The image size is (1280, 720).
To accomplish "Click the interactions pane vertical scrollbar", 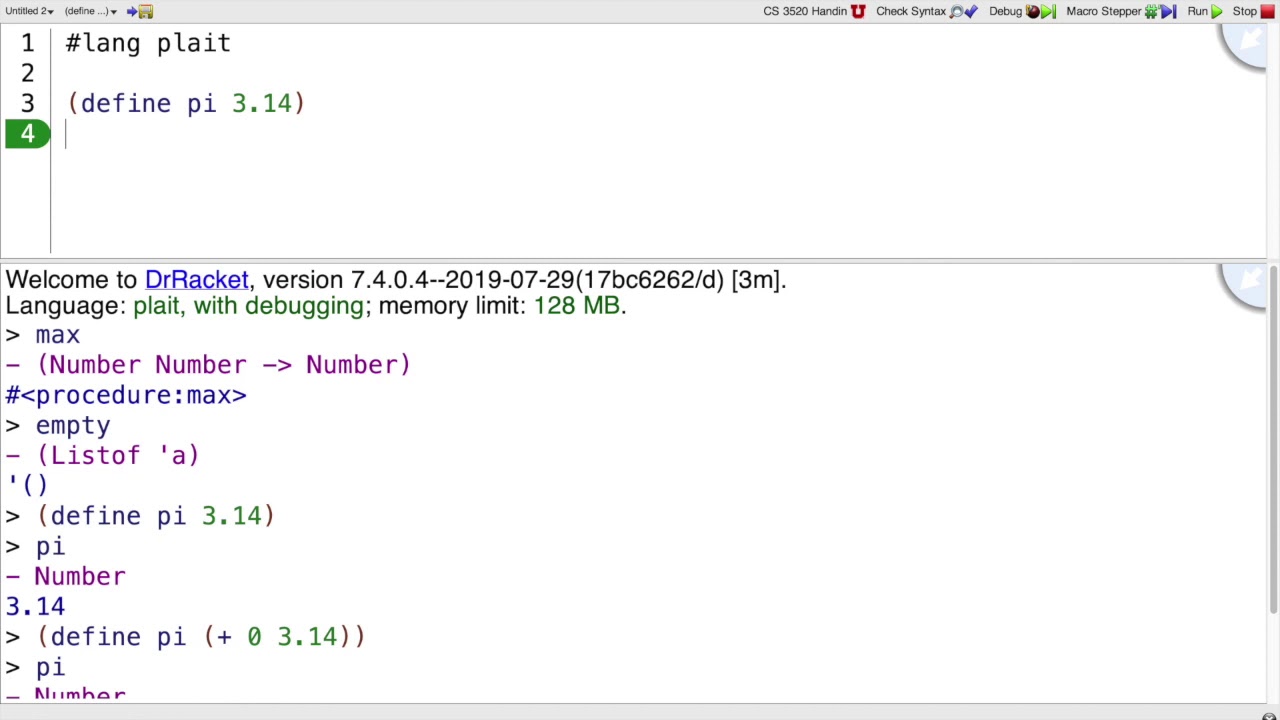I will [1273, 440].
